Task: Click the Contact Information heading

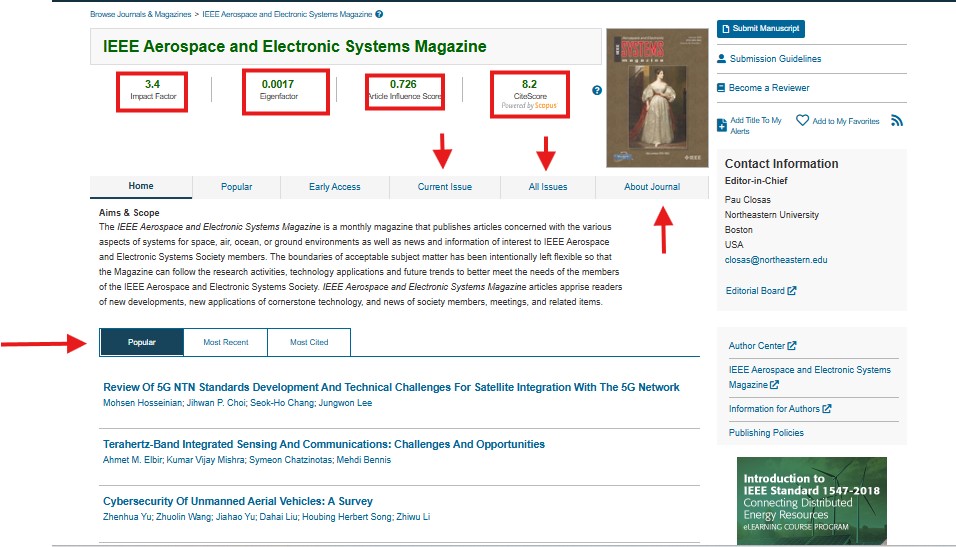Action: (782, 163)
